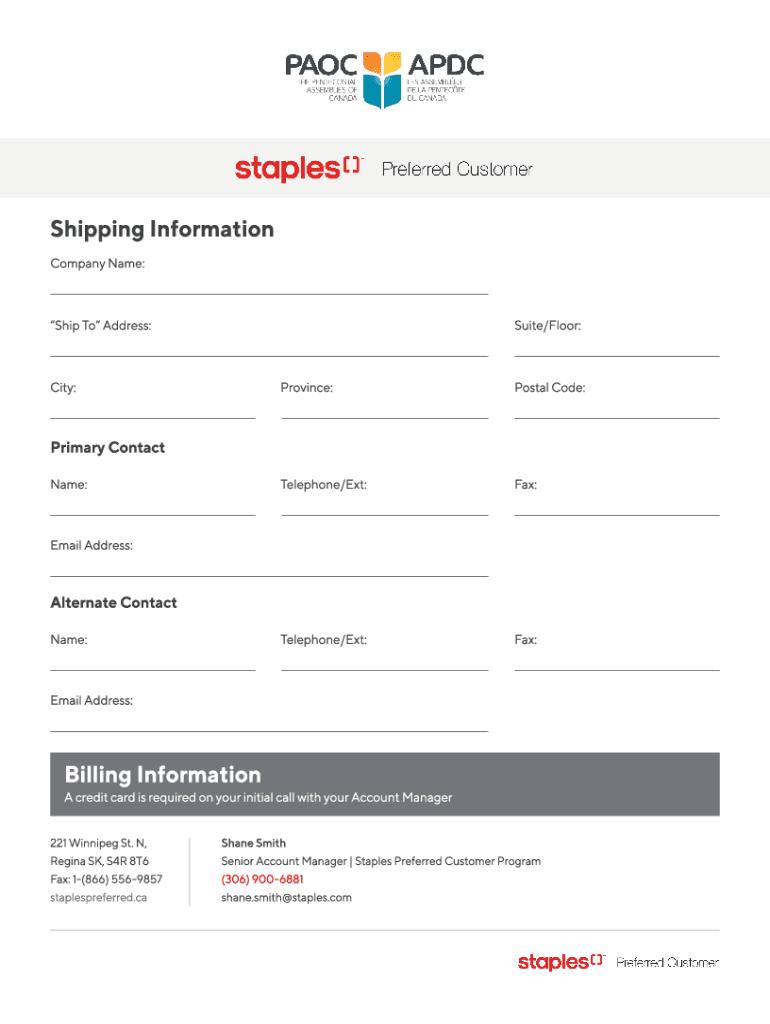The width and height of the screenshot is (770, 1024).
Task: Open the shane.smith@staples.com email link
Action: click(x=286, y=898)
